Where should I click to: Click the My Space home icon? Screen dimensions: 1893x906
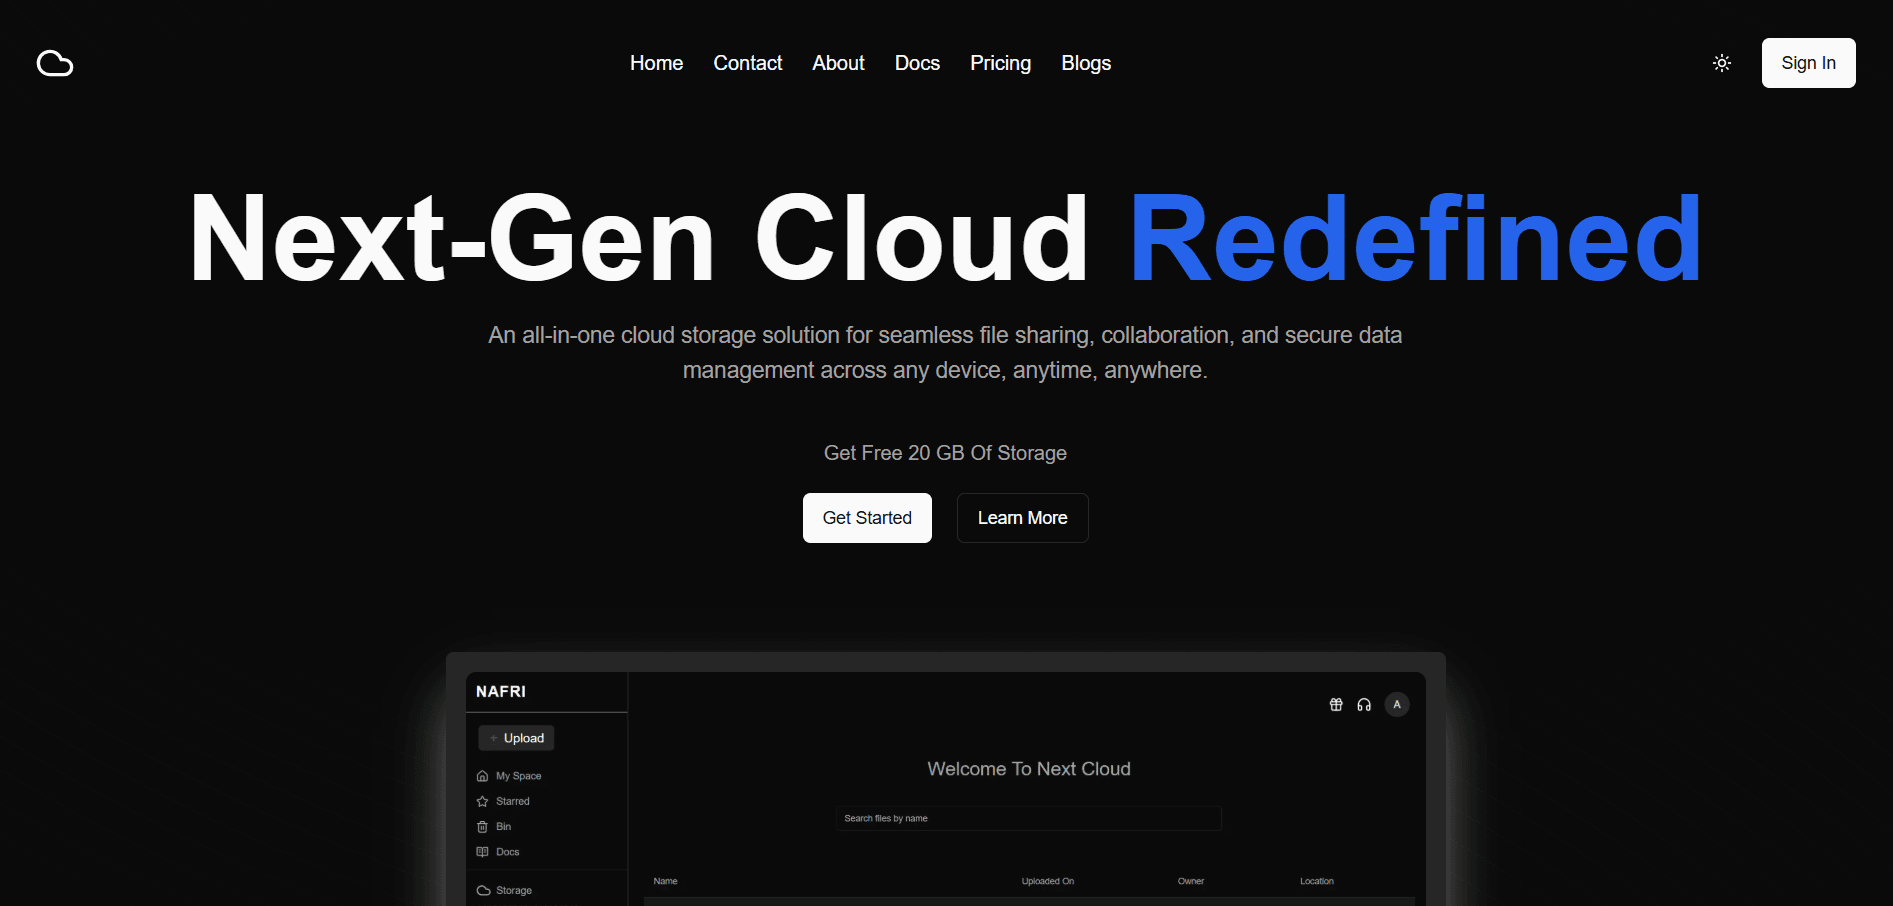coord(483,776)
